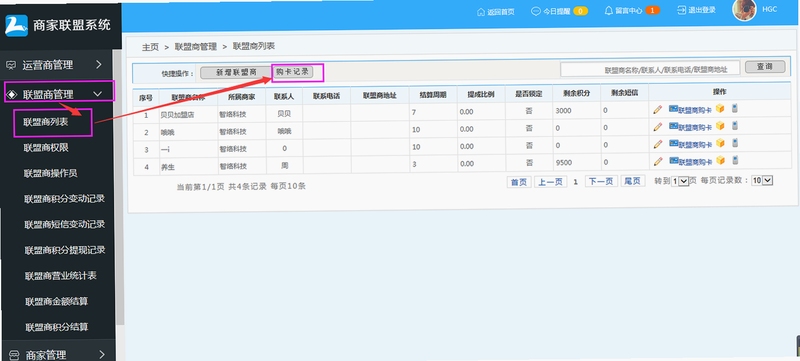Click 退出登录 logout icon

tap(682, 10)
